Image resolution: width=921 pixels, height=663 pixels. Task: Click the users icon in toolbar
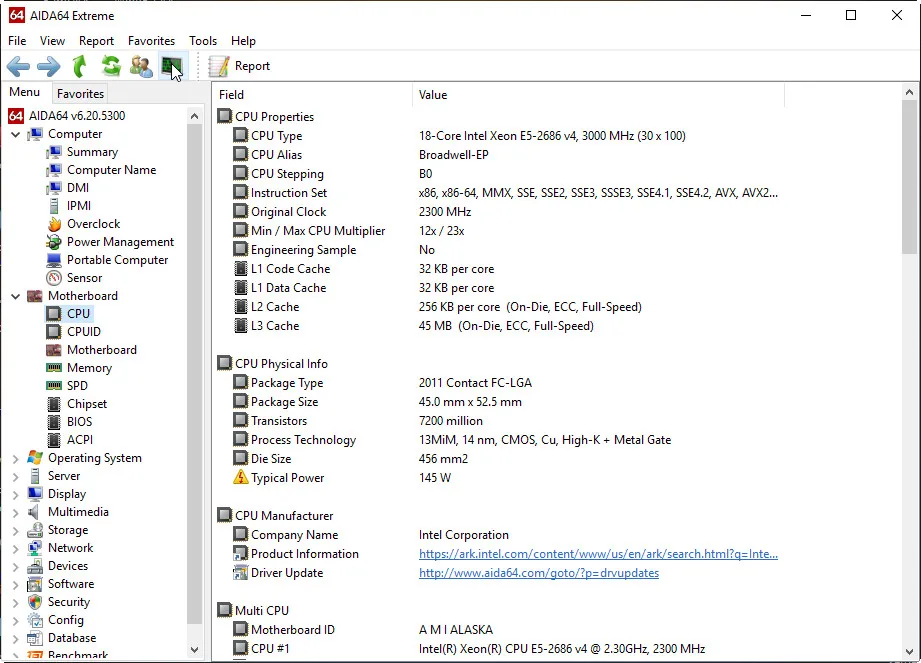point(141,67)
